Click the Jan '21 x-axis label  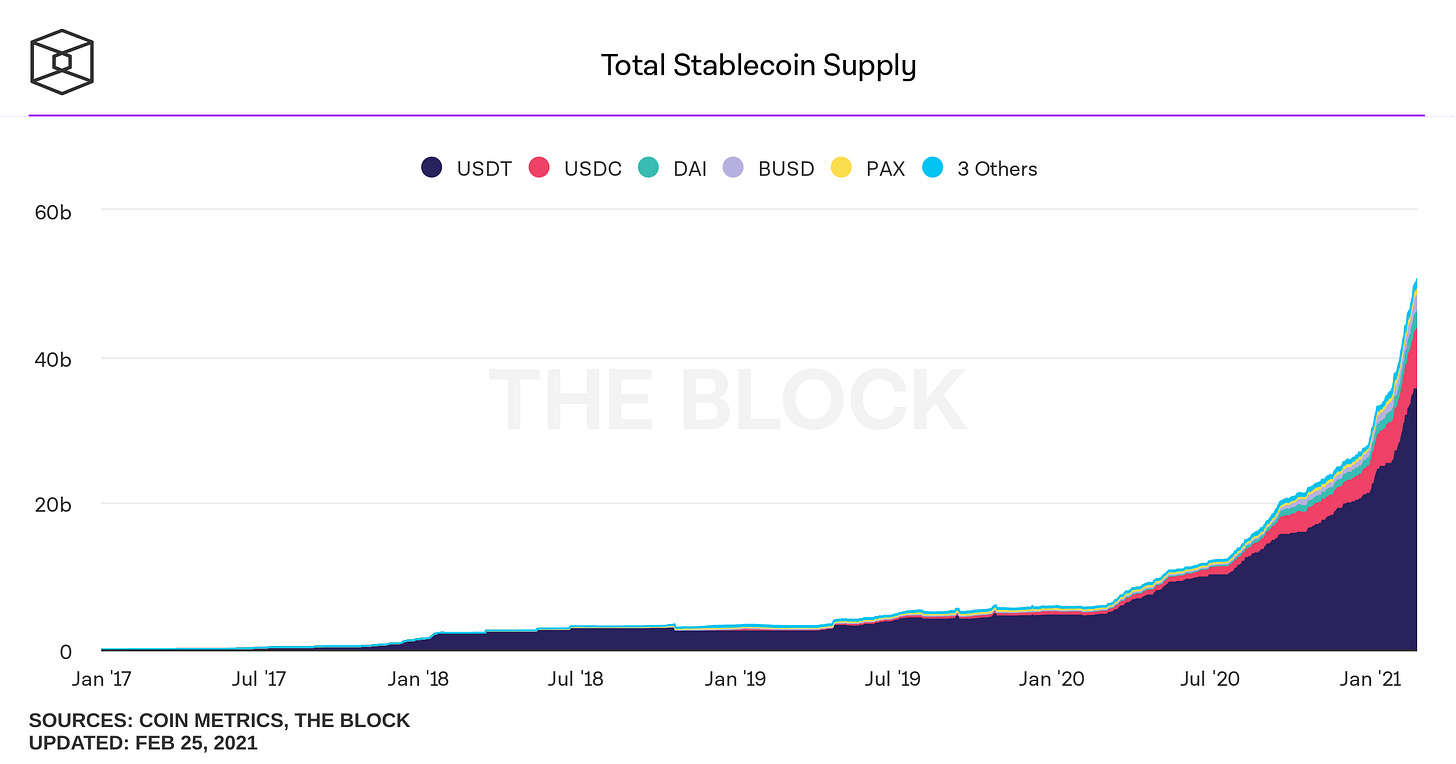(1369, 680)
